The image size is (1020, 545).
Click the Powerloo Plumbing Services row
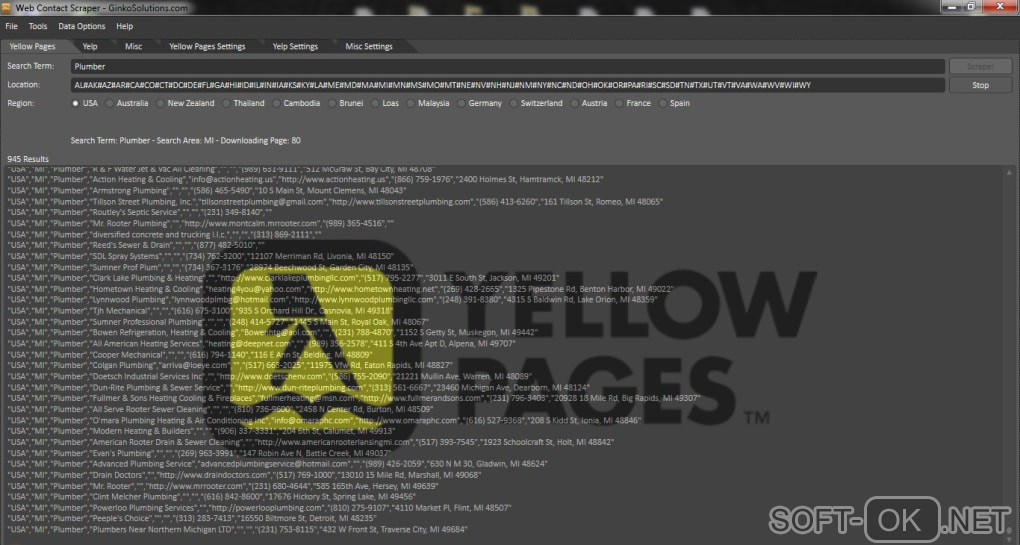coord(259,508)
